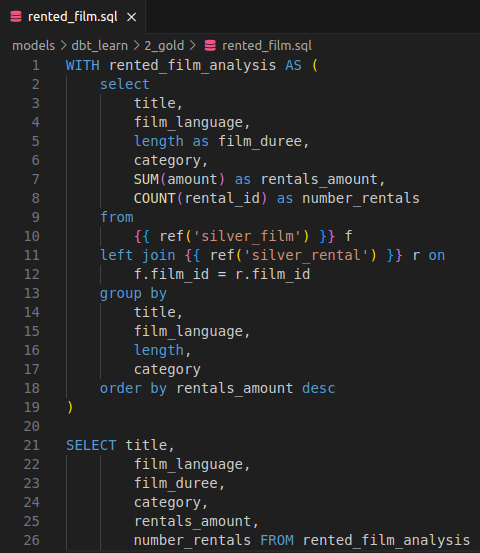Place the cursor on SUM(amount) function

[179, 179]
